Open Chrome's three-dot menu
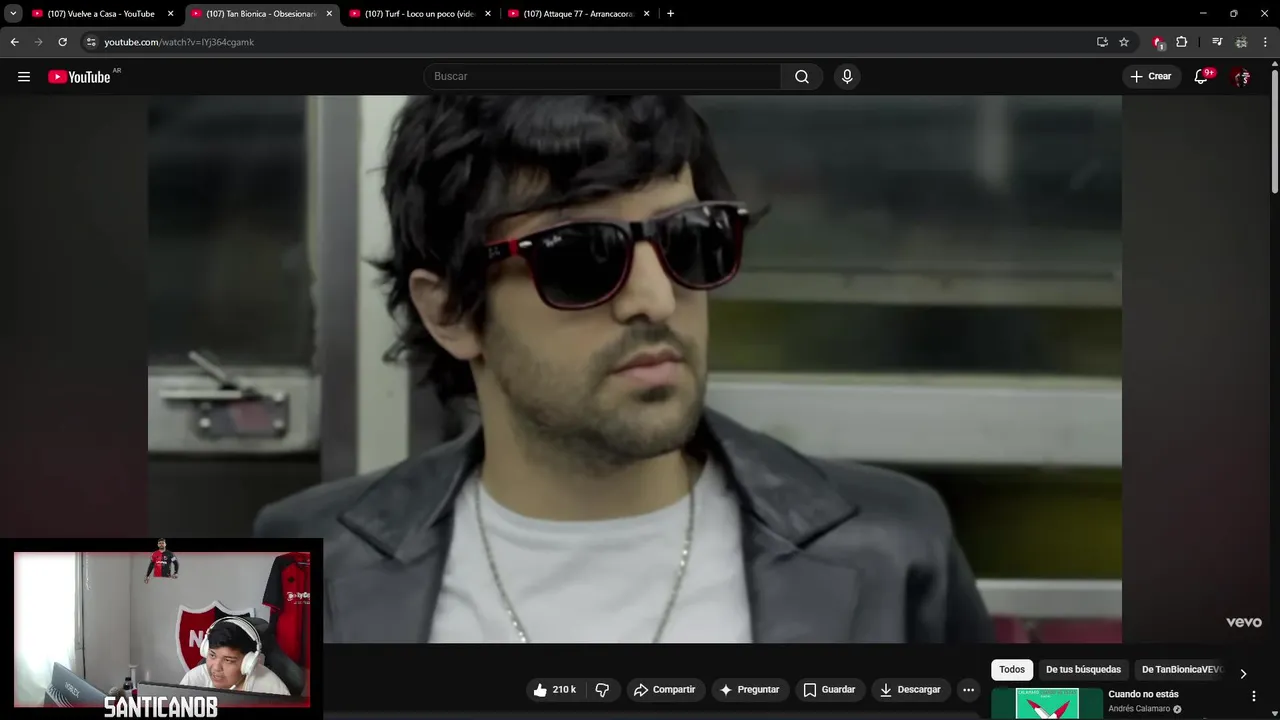Screen dimensions: 1280x720 pyautogui.click(x=1266, y=42)
